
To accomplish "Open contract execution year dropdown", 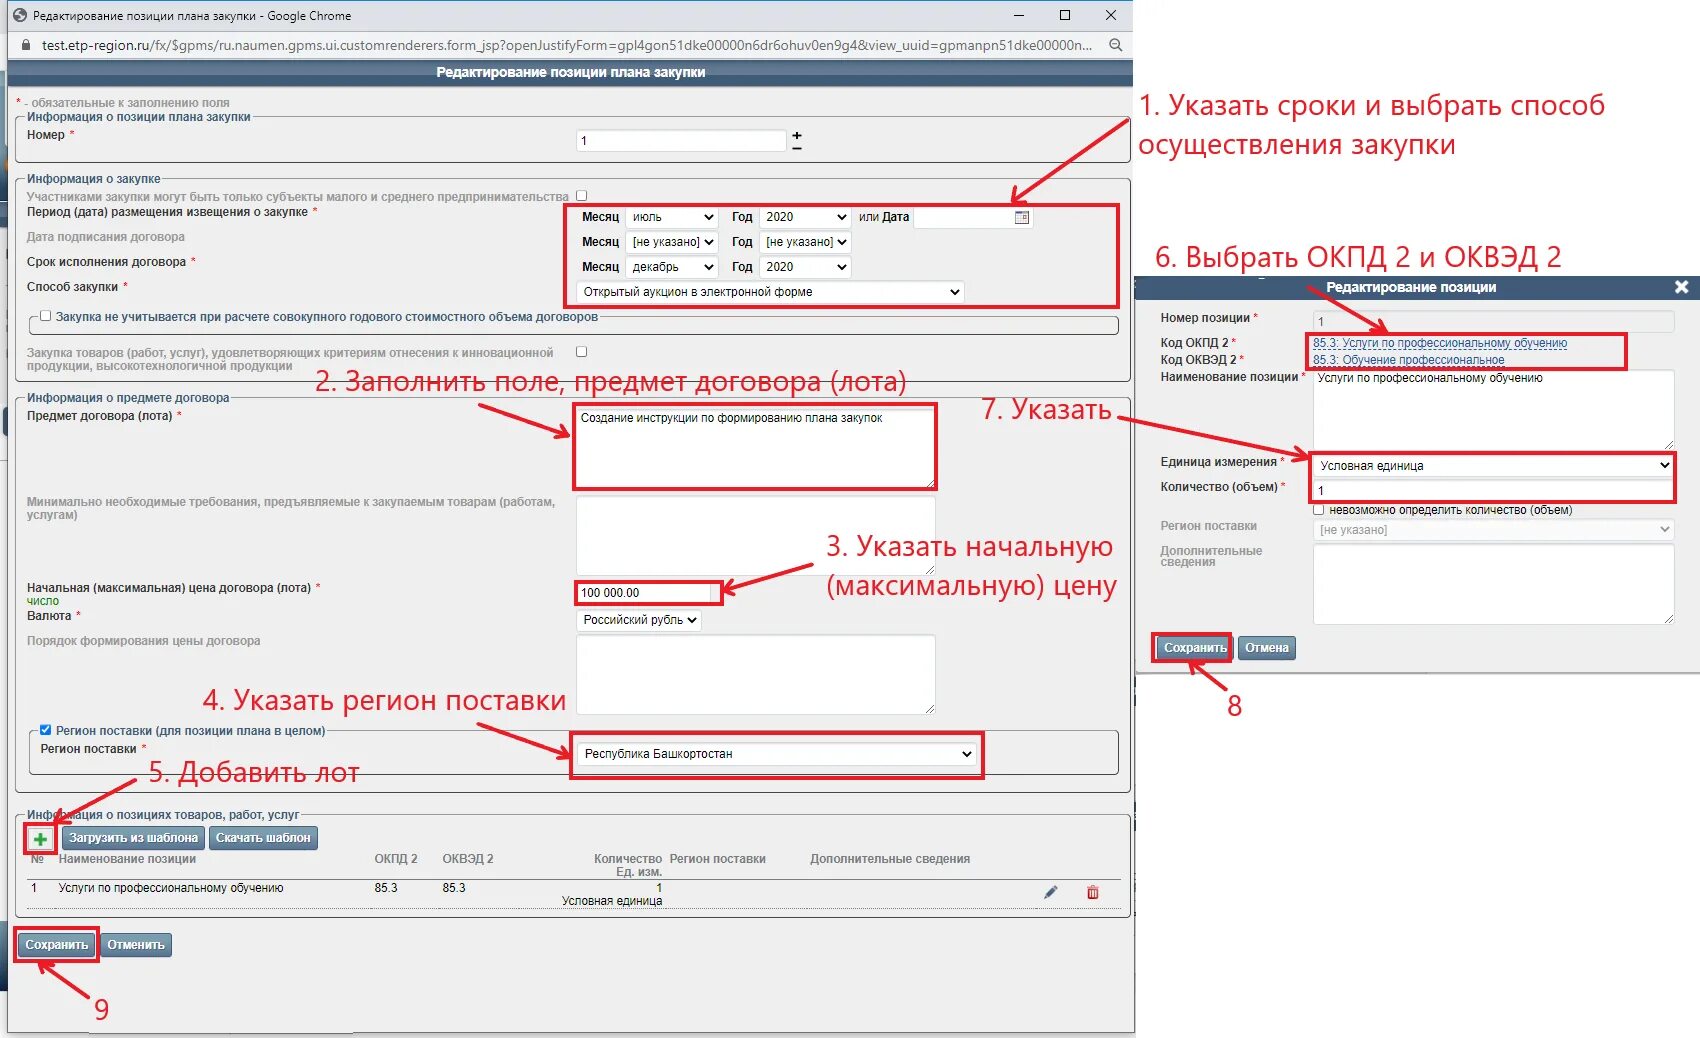I will point(805,267).
